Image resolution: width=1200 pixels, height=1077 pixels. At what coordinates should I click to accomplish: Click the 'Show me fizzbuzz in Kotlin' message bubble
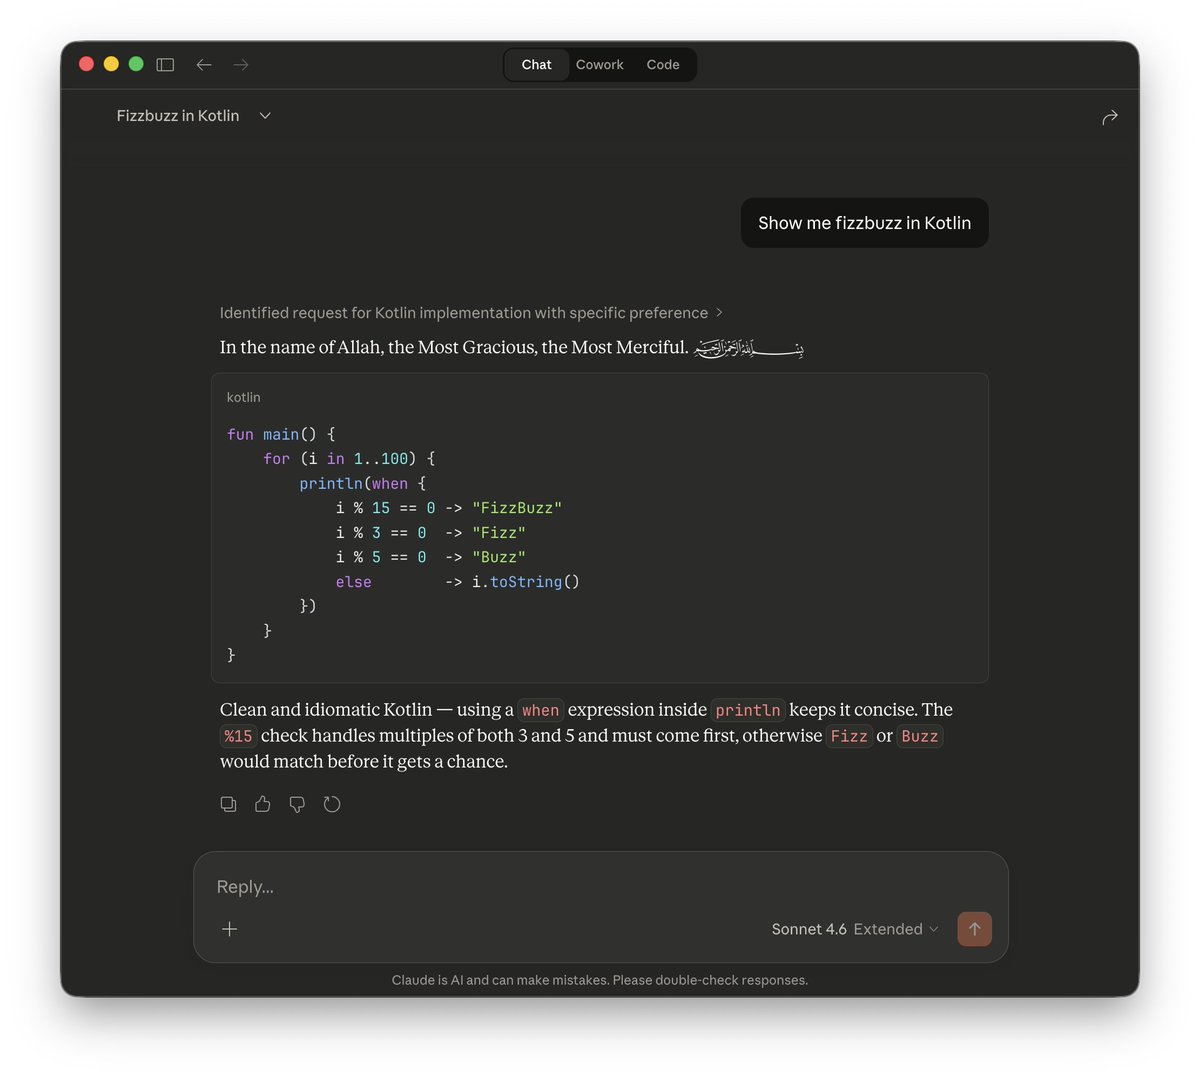point(865,223)
